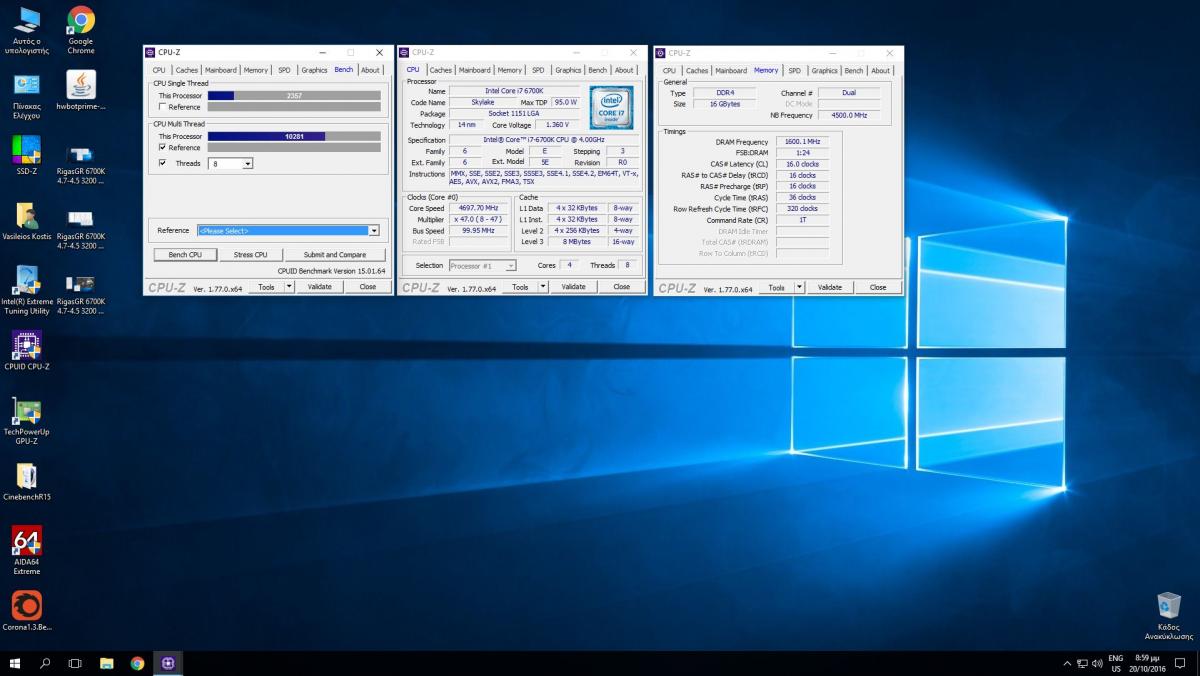
Task: Open File Explorer from the taskbar
Action: point(106,663)
